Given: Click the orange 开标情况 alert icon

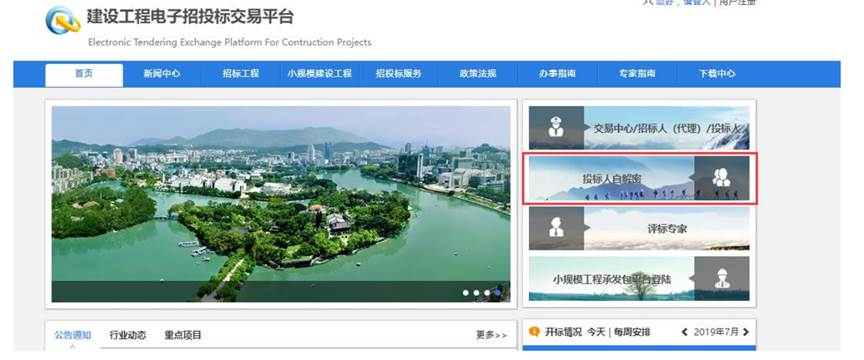Looking at the screenshot, I should coord(534,331).
